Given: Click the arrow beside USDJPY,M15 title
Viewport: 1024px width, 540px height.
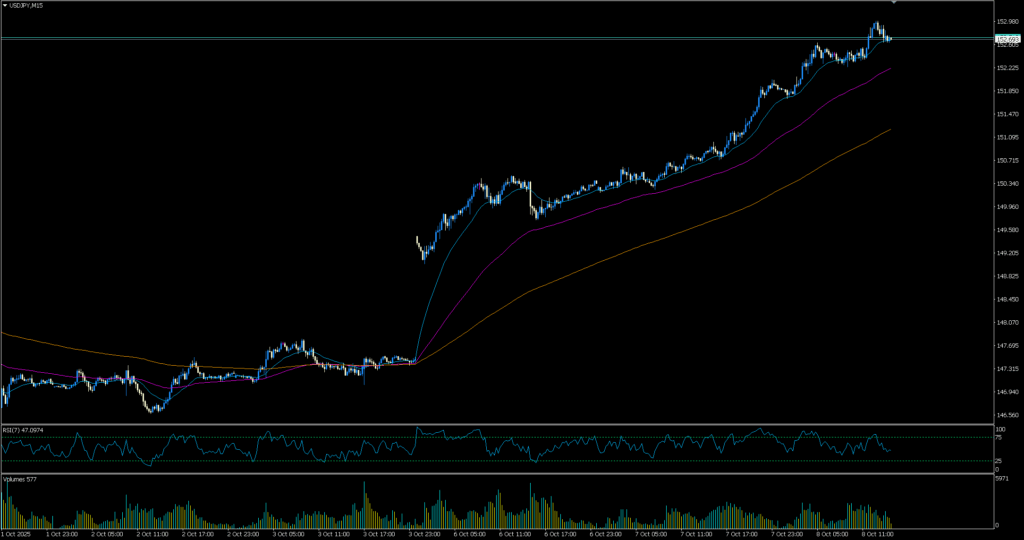Looking at the screenshot, I should [x=5, y=6].
